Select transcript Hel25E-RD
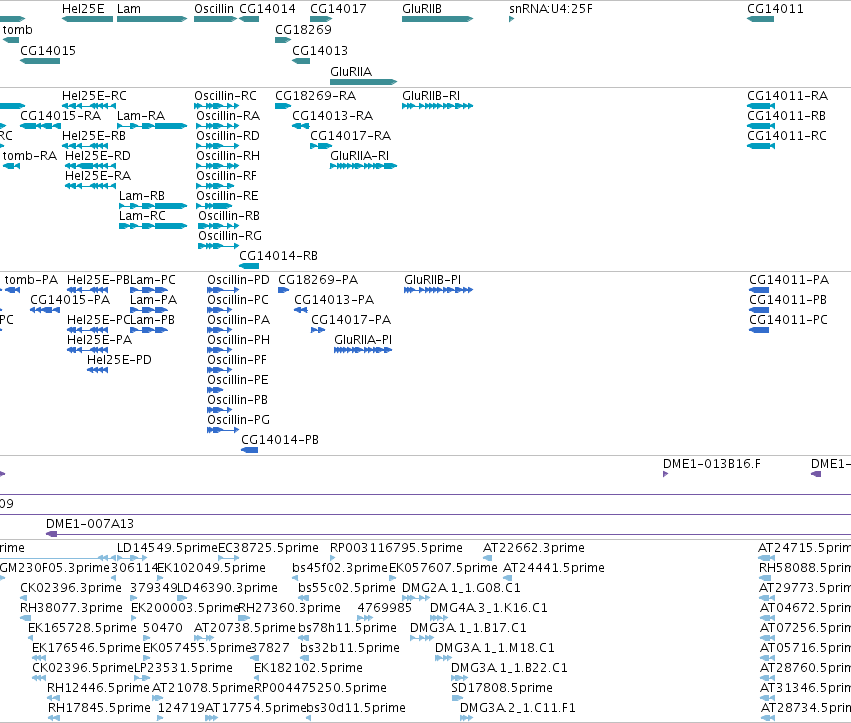 [x=98, y=156]
